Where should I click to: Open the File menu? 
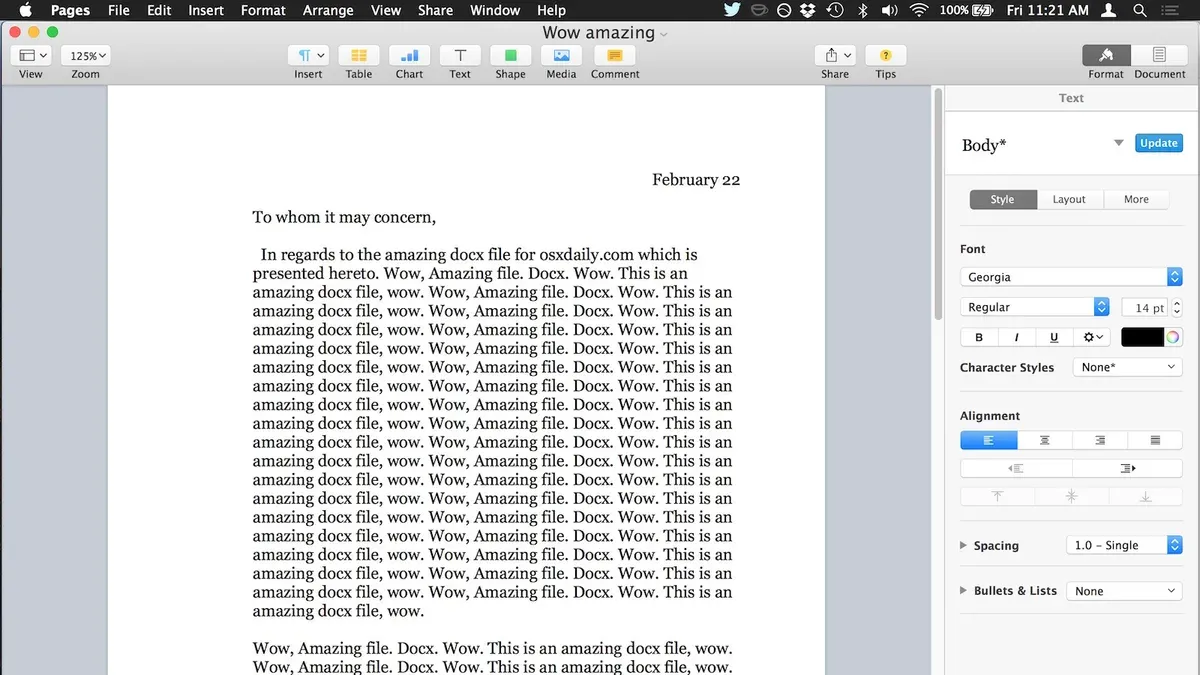pyautogui.click(x=119, y=10)
